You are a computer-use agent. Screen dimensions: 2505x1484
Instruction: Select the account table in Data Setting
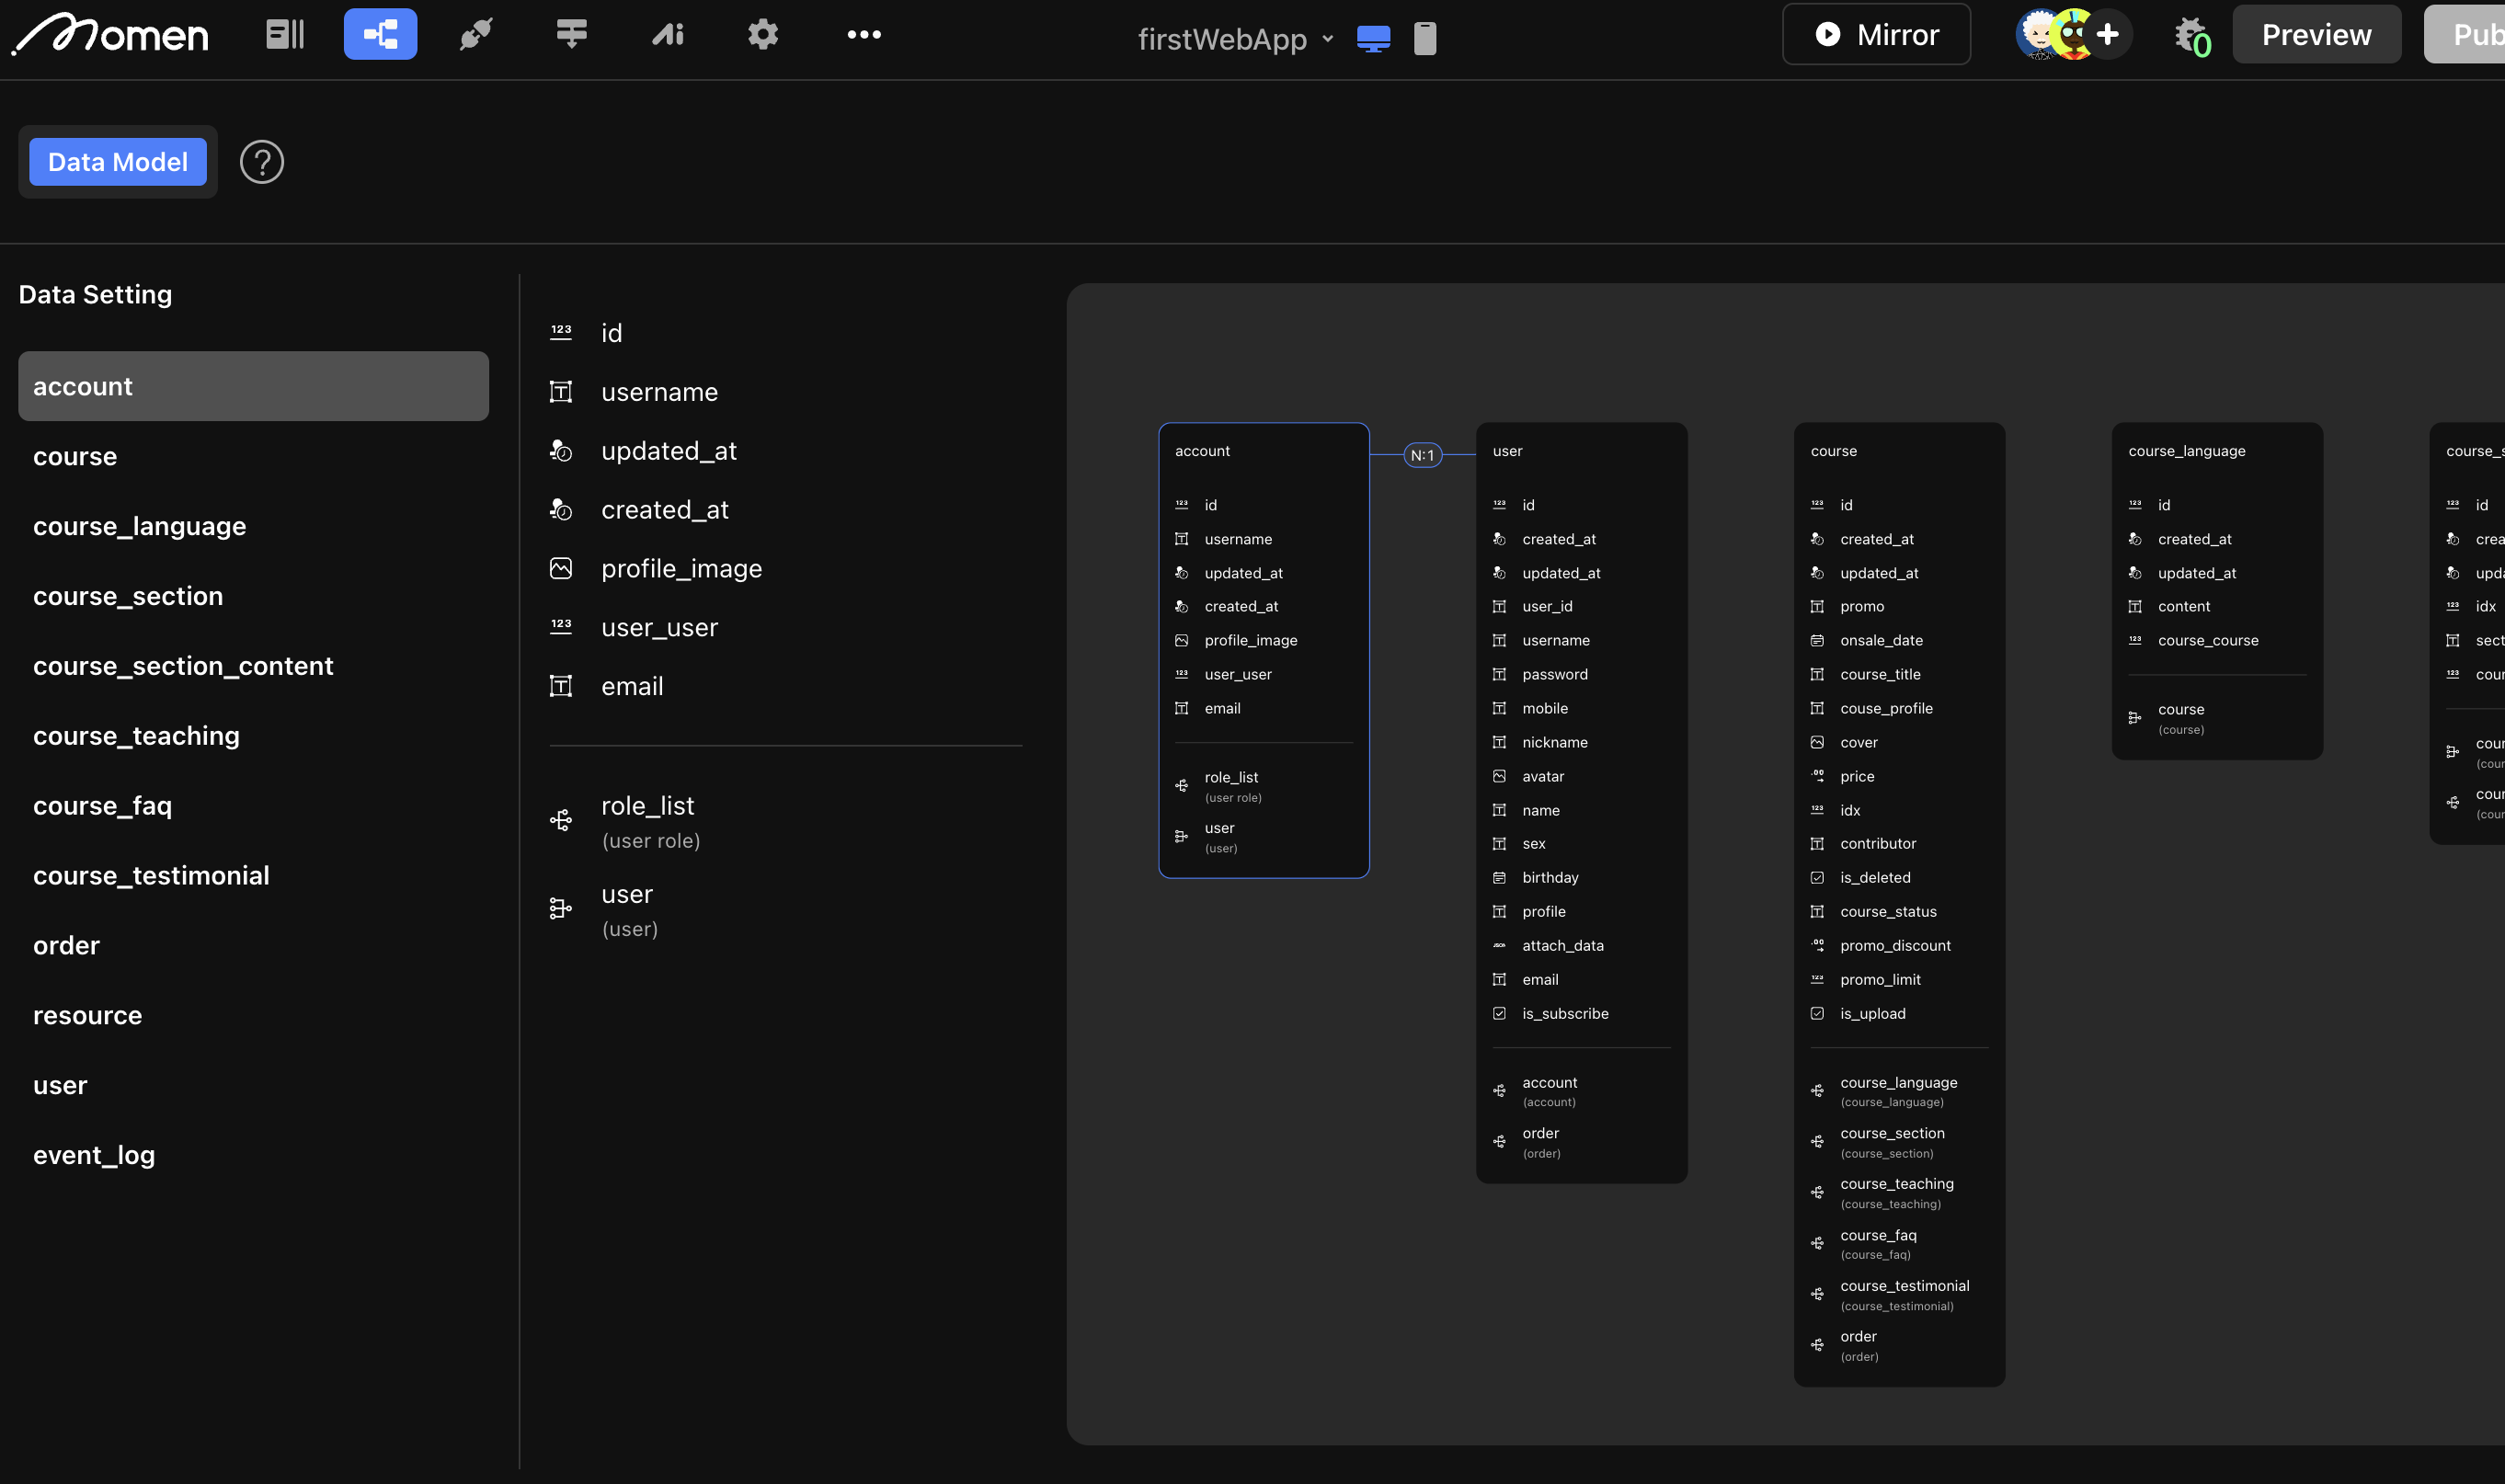253,386
